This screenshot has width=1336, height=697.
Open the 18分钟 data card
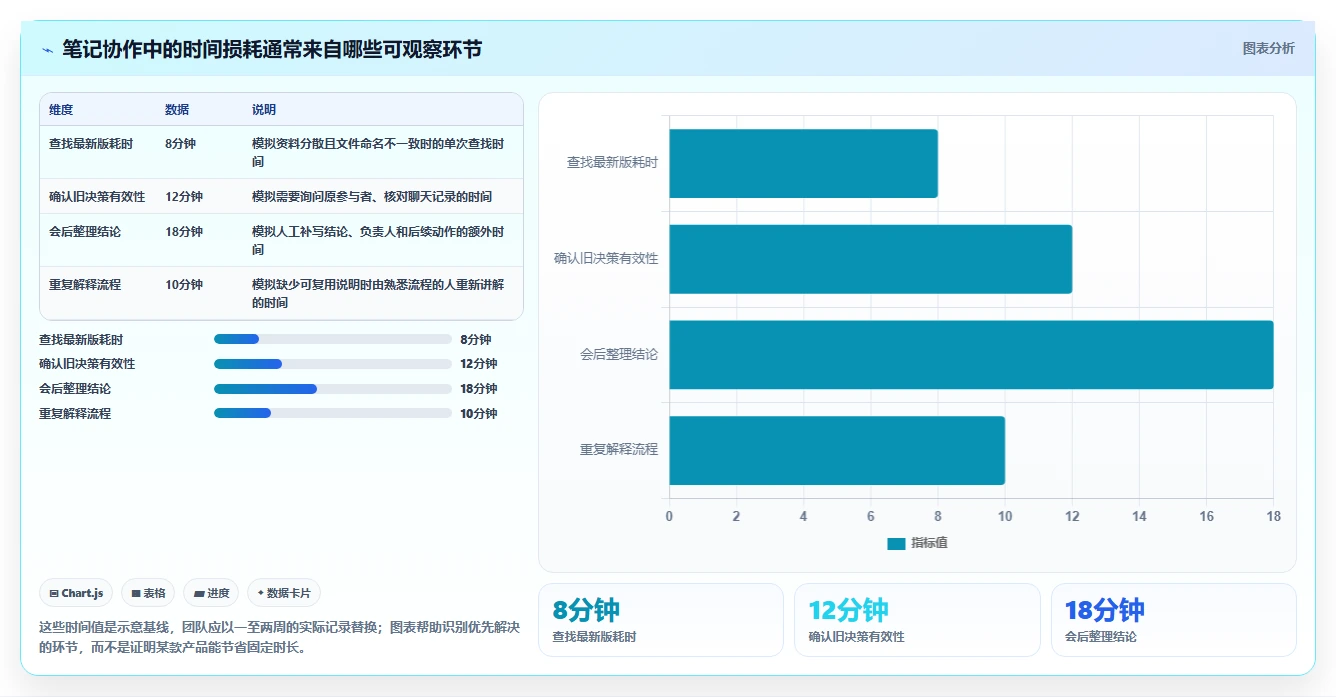click(1173, 620)
